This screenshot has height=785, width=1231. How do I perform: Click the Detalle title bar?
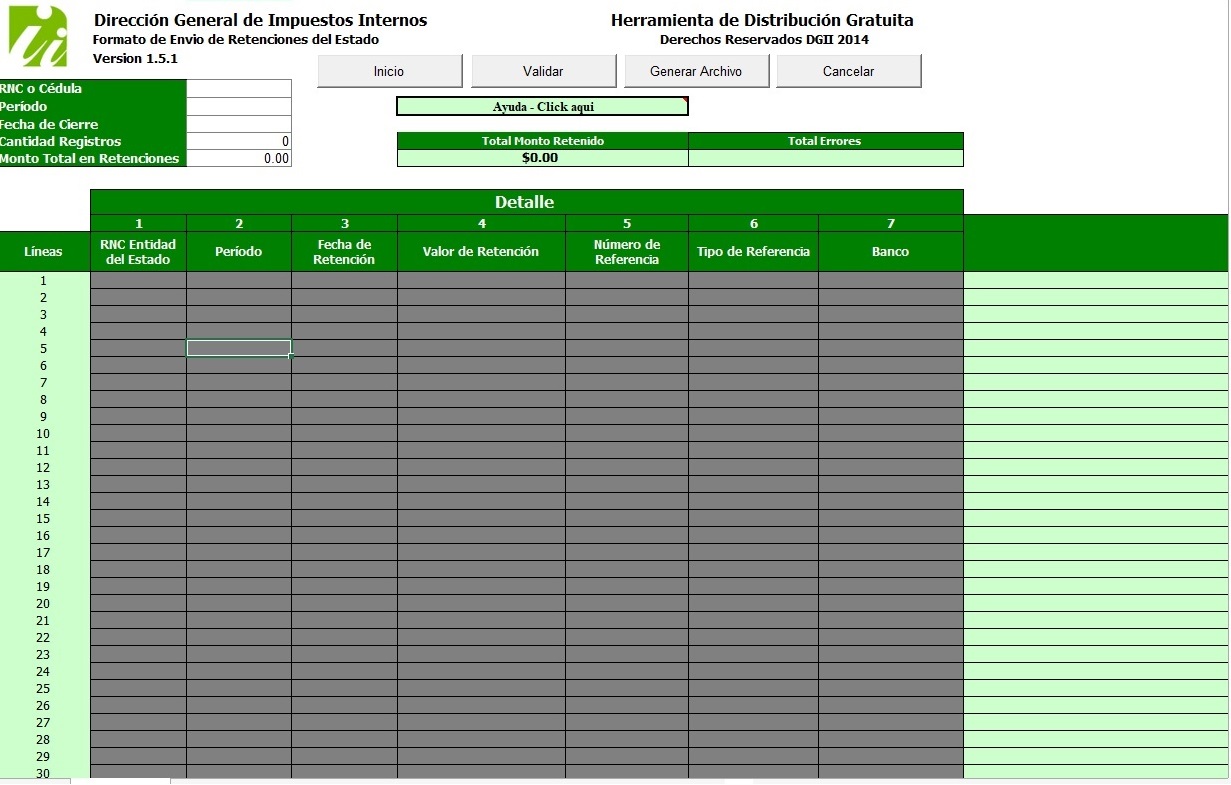[526, 202]
